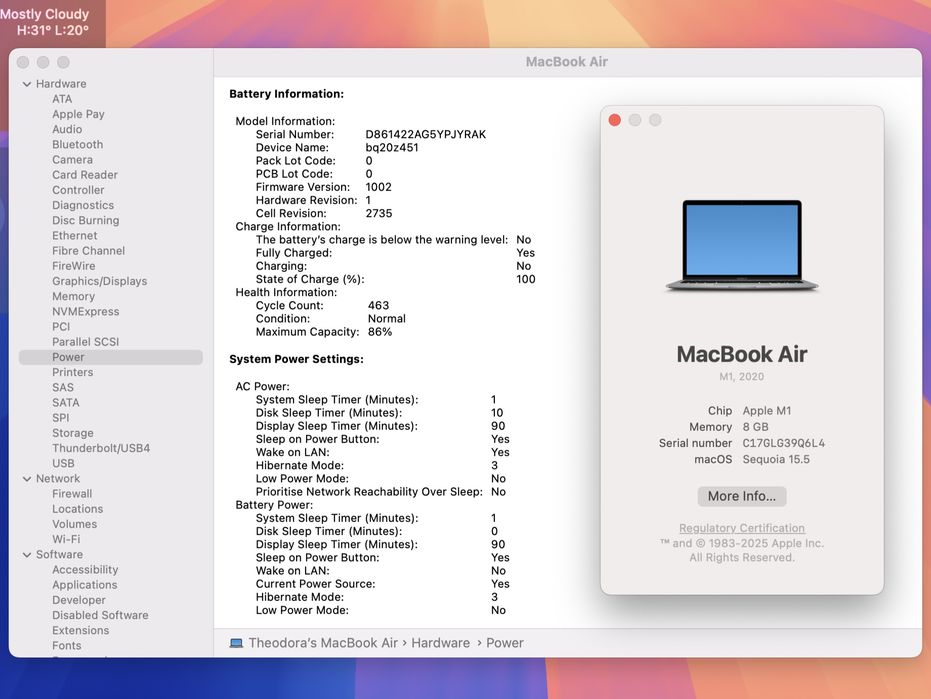This screenshot has height=699, width=931.
Task: Show Disabled Software list
Action: click(x=100, y=615)
